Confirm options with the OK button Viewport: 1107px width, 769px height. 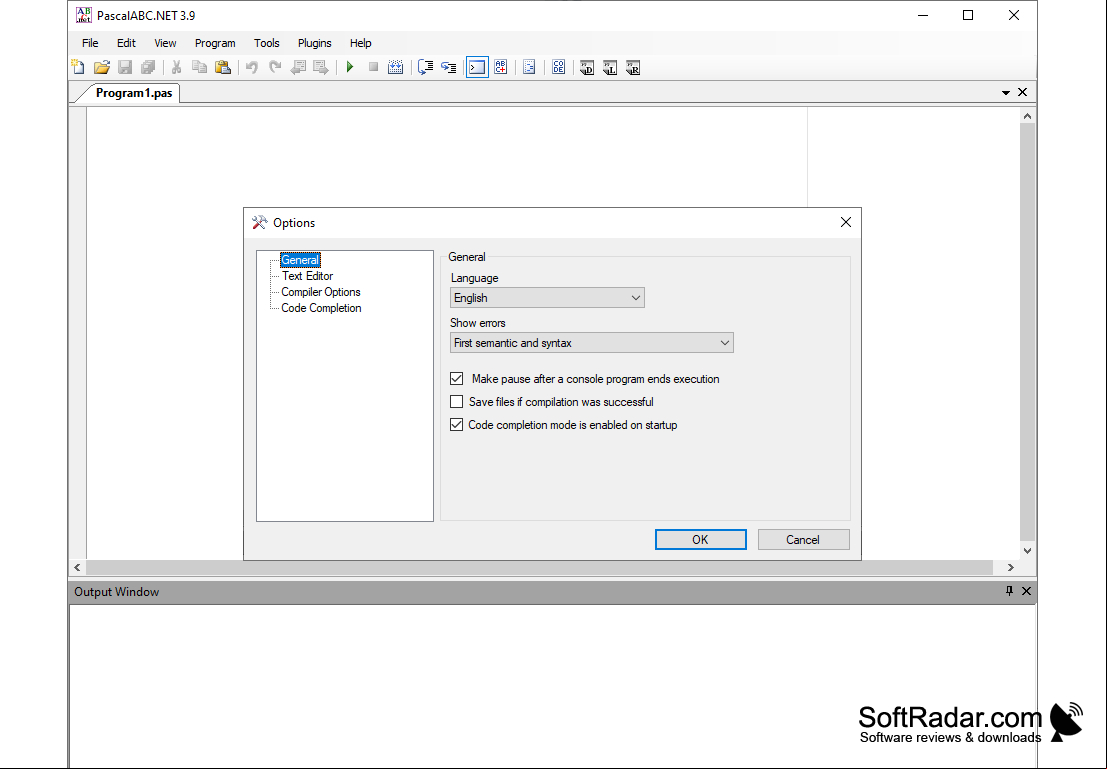(700, 540)
